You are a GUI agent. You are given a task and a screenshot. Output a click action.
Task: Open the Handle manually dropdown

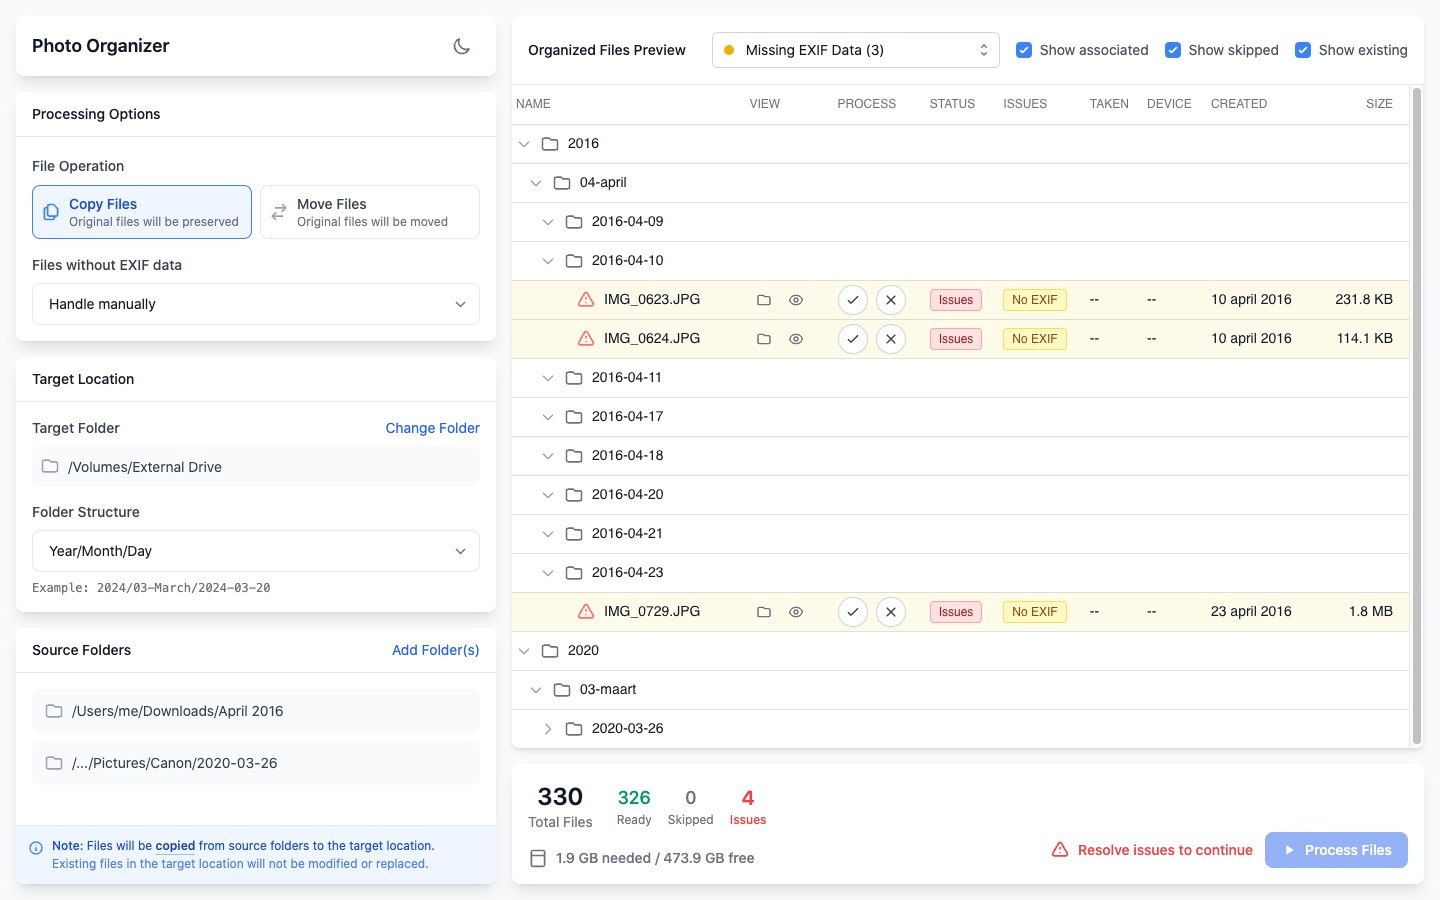(x=256, y=304)
